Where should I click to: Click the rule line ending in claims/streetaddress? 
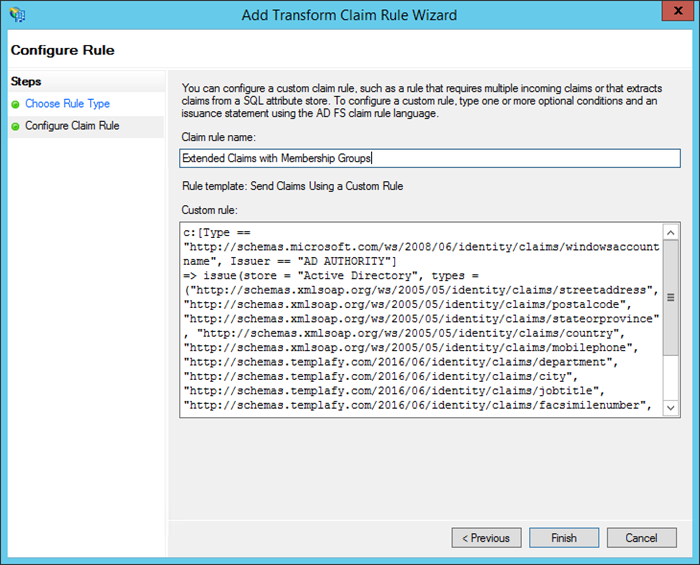pos(421,290)
